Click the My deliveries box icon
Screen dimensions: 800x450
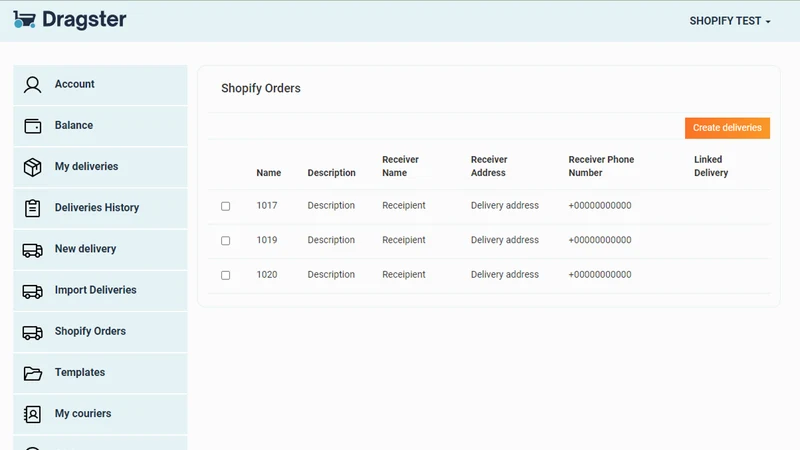coord(33,167)
